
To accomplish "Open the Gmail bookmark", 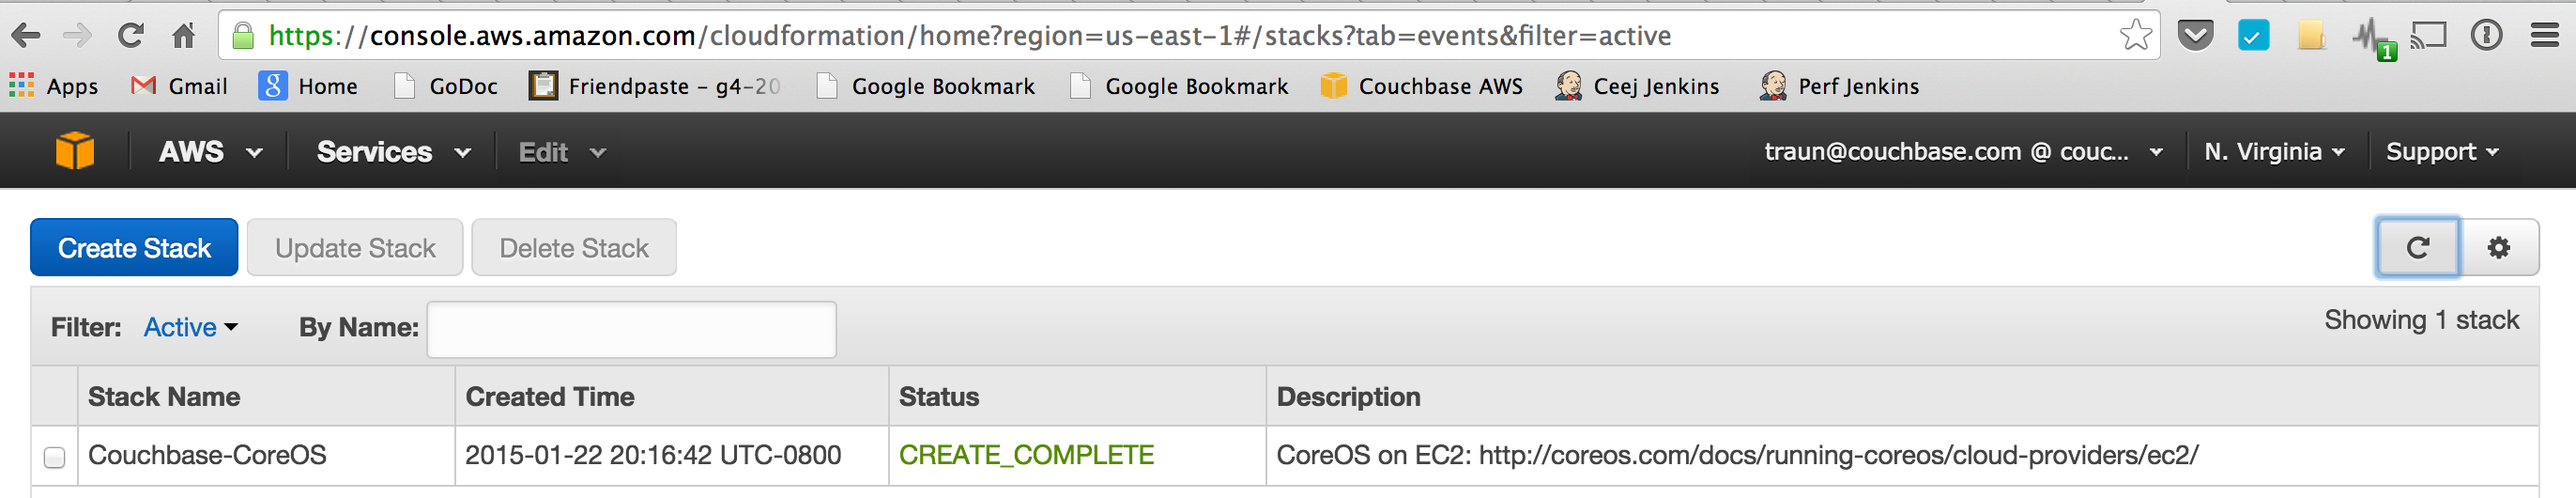I will click(x=180, y=86).
